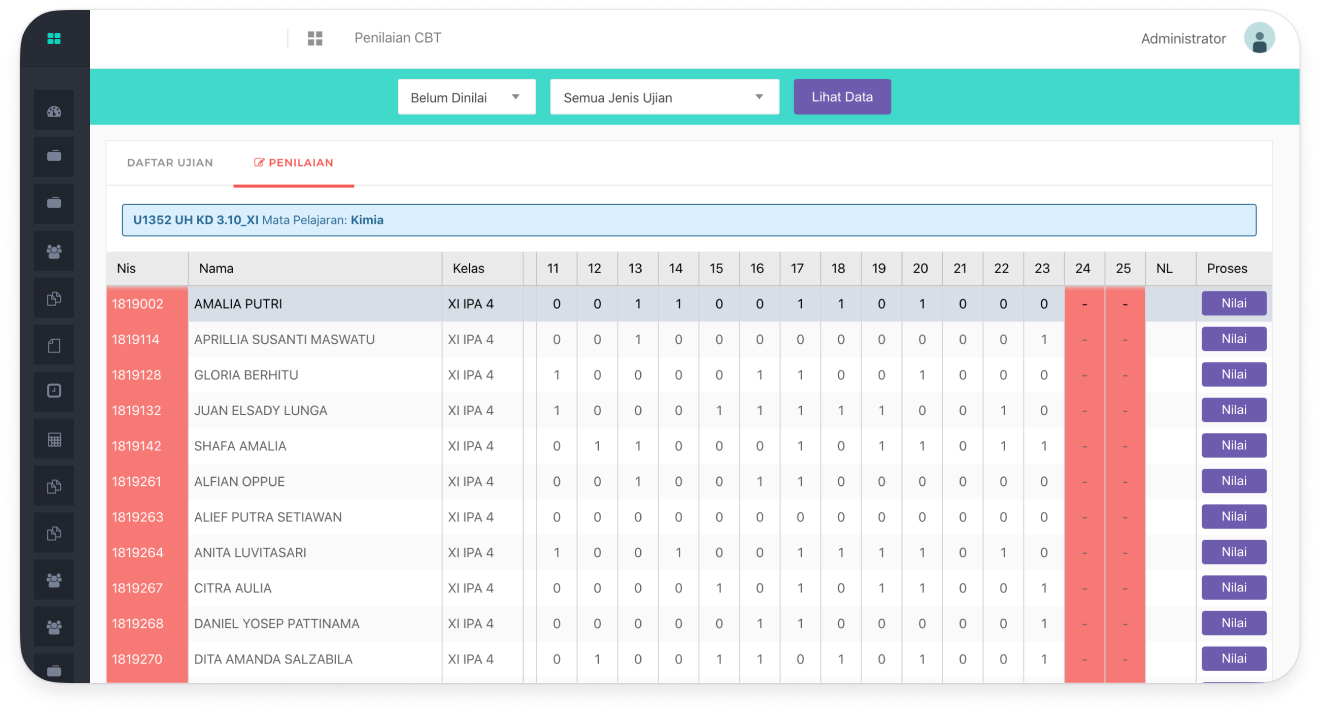Screen dimensions: 1320x713
Task: Select the bottom users icon in the sidebar
Action: coord(54,626)
